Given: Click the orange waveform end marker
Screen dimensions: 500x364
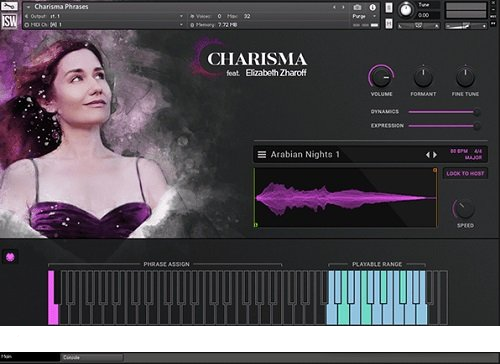Looking at the screenshot, I should coord(435,170).
